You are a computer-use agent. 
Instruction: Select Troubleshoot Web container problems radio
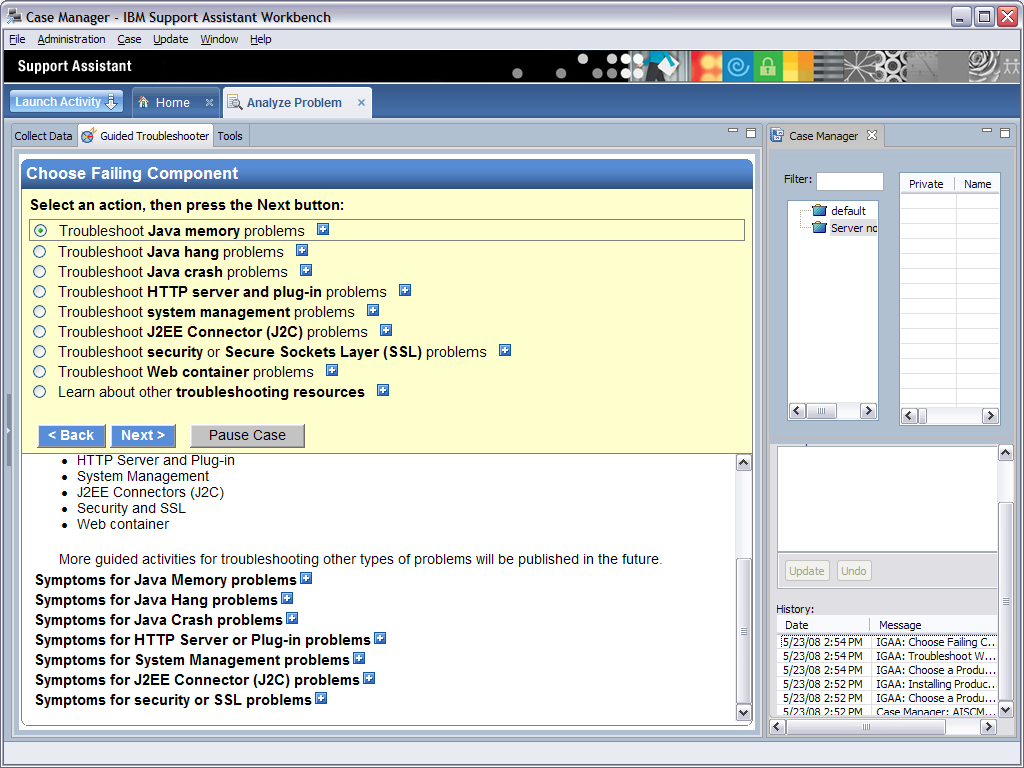click(x=40, y=372)
